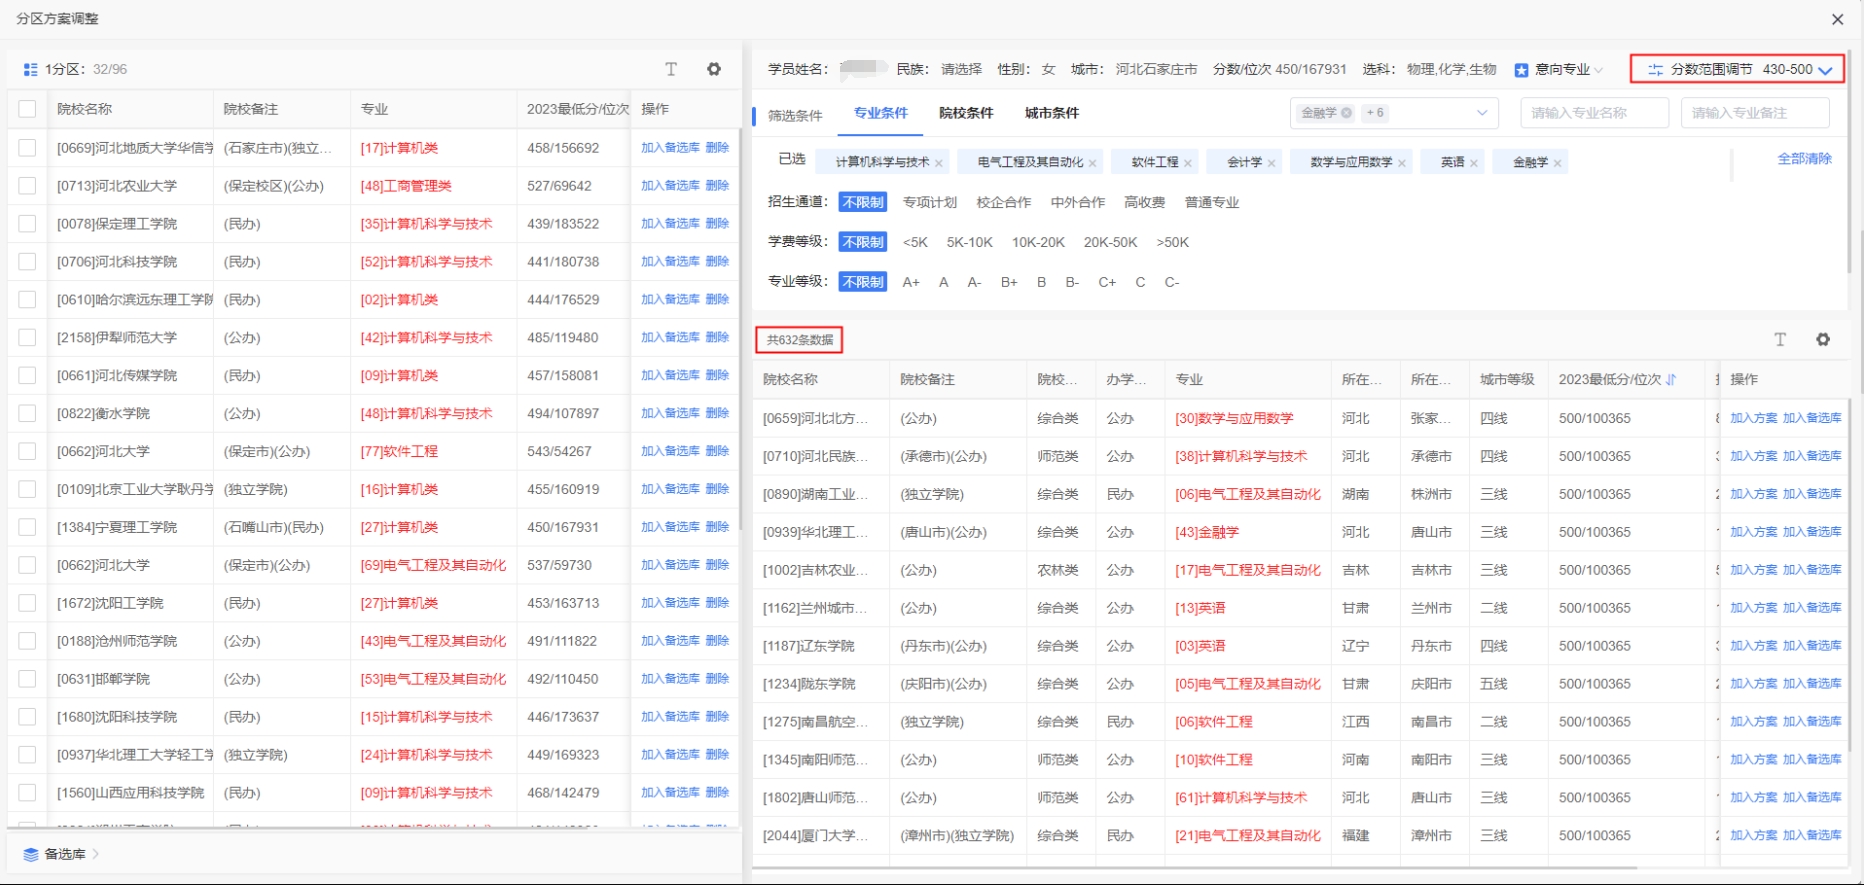Sort by 2023最低分/位次 arrow icon
The height and width of the screenshot is (885, 1864).
(x=1671, y=379)
